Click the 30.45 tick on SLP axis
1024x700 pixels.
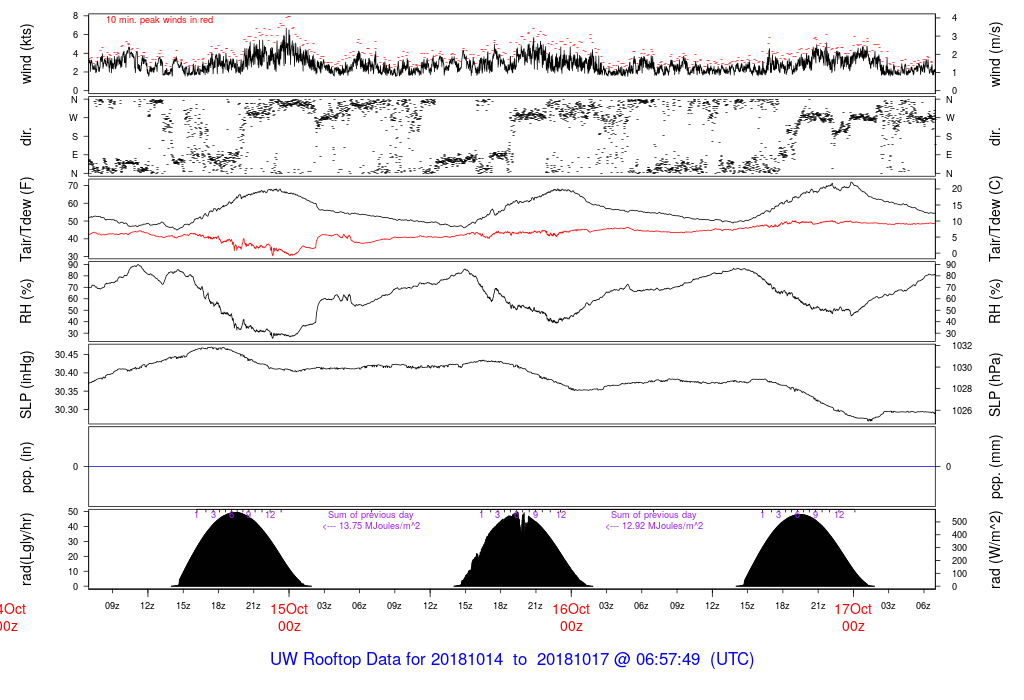[x=67, y=355]
